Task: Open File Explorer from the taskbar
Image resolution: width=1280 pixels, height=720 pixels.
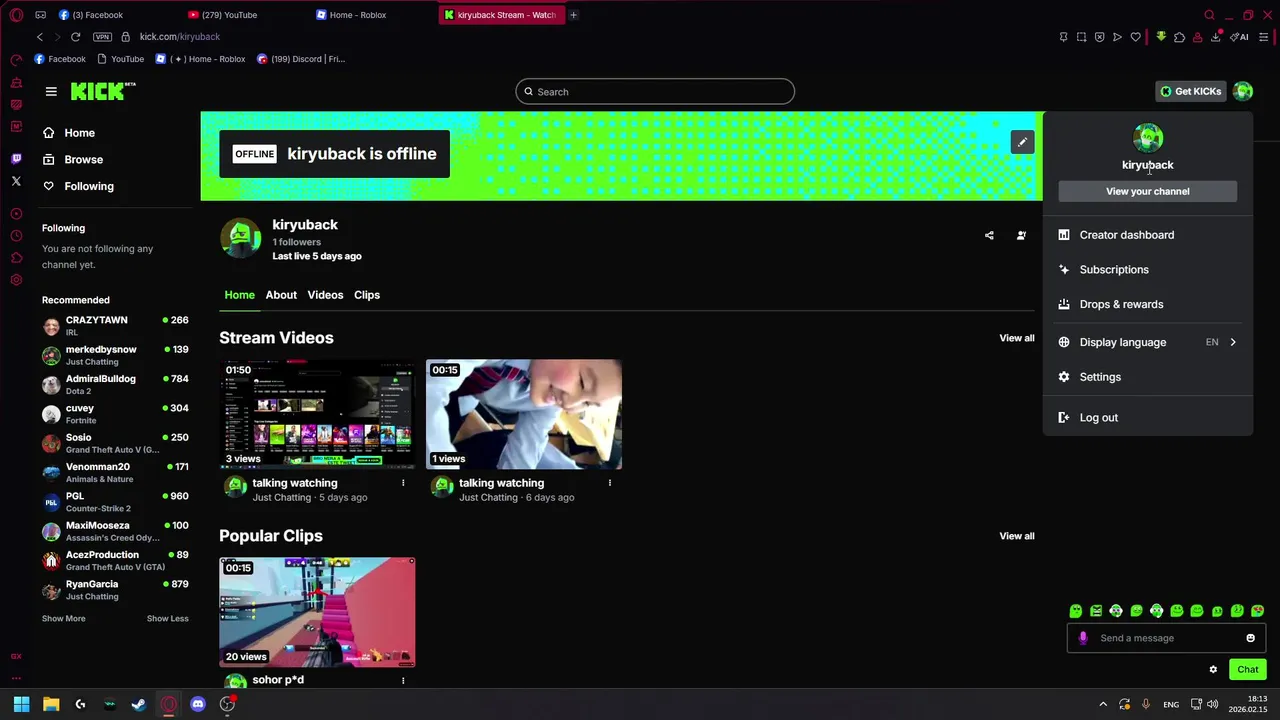Action: [51, 704]
